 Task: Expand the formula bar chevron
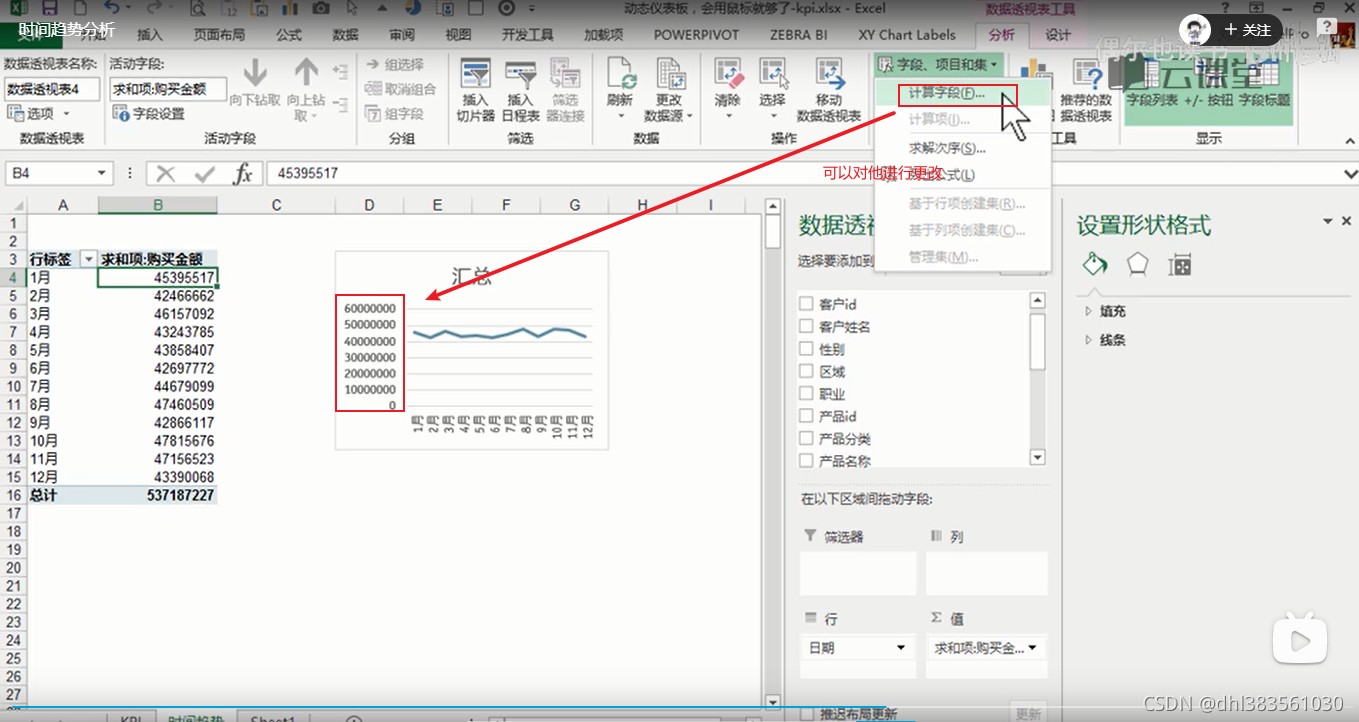point(1350,174)
